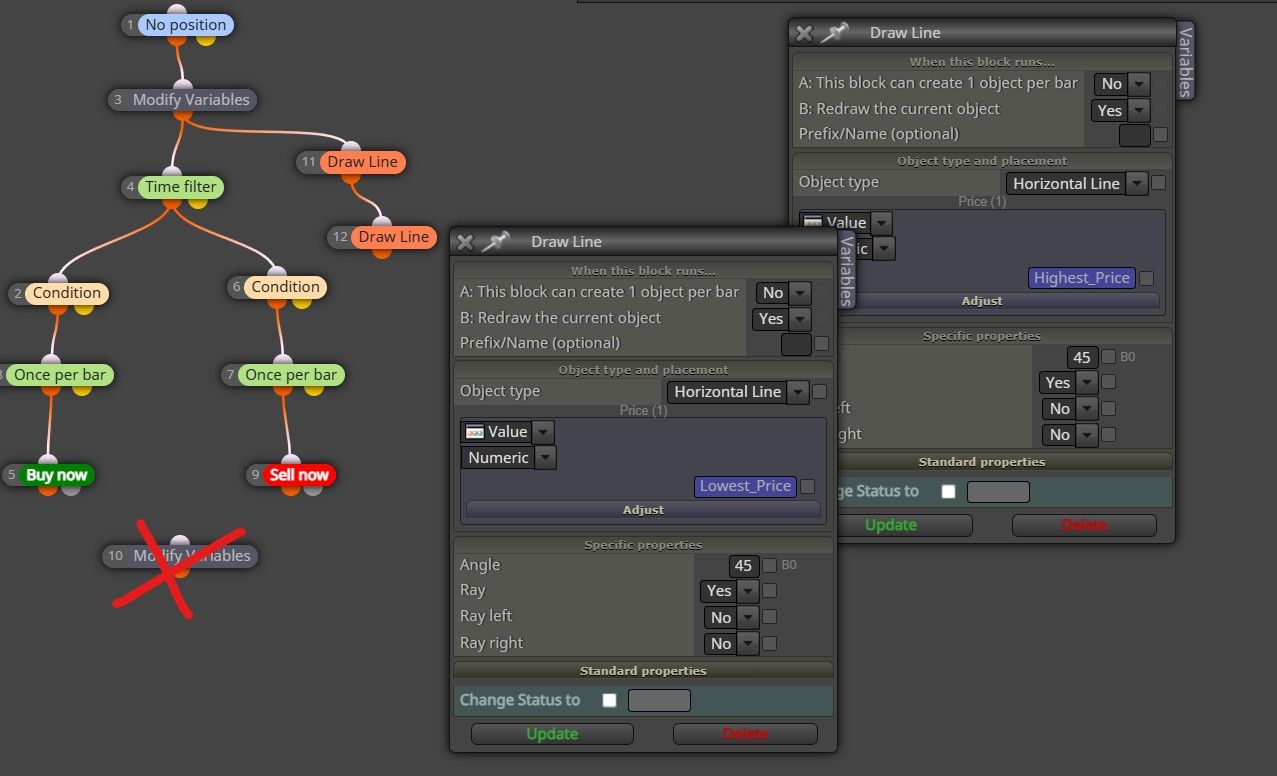Tick the Change Status to checkbox in front dialog
Viewport: 1277px width, 776px height.
click(x=609, y=700)
